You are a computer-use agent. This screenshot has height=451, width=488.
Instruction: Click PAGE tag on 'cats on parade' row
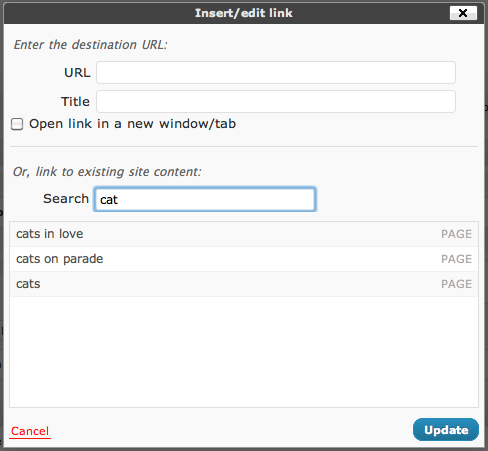point(456,259)
